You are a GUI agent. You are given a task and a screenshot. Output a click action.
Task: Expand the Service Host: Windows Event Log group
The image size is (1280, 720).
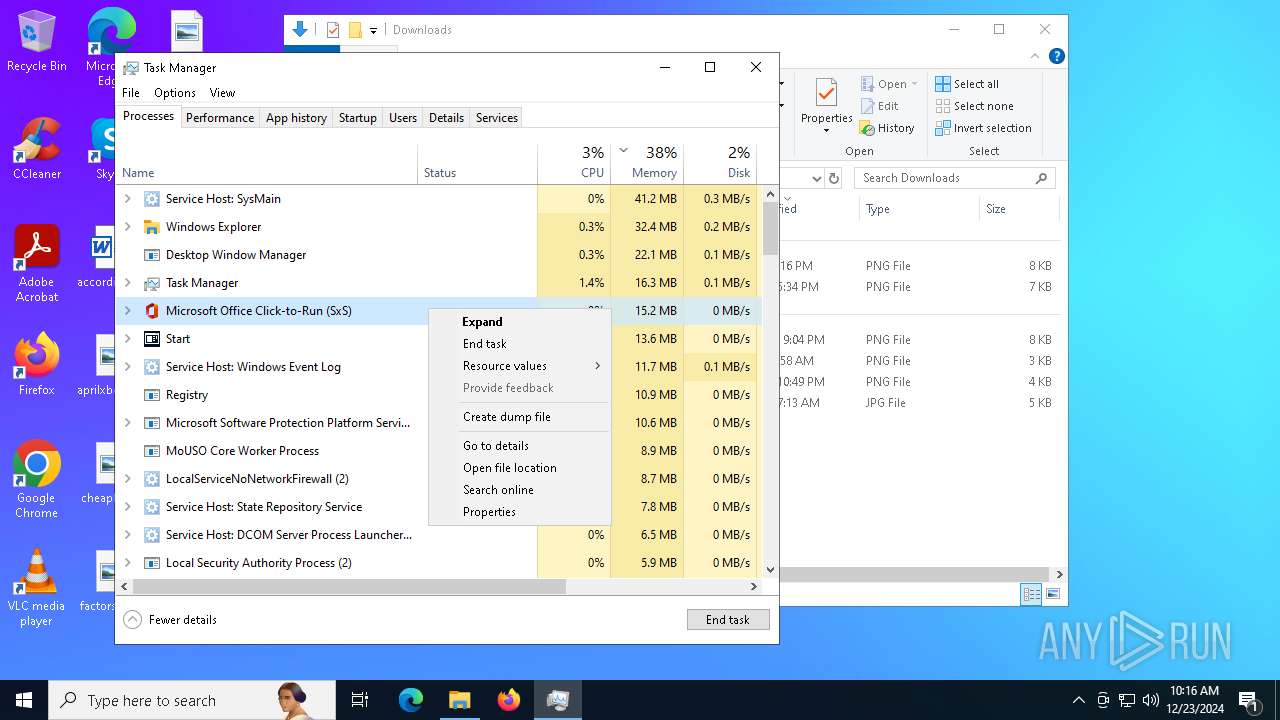coord(127,367)
